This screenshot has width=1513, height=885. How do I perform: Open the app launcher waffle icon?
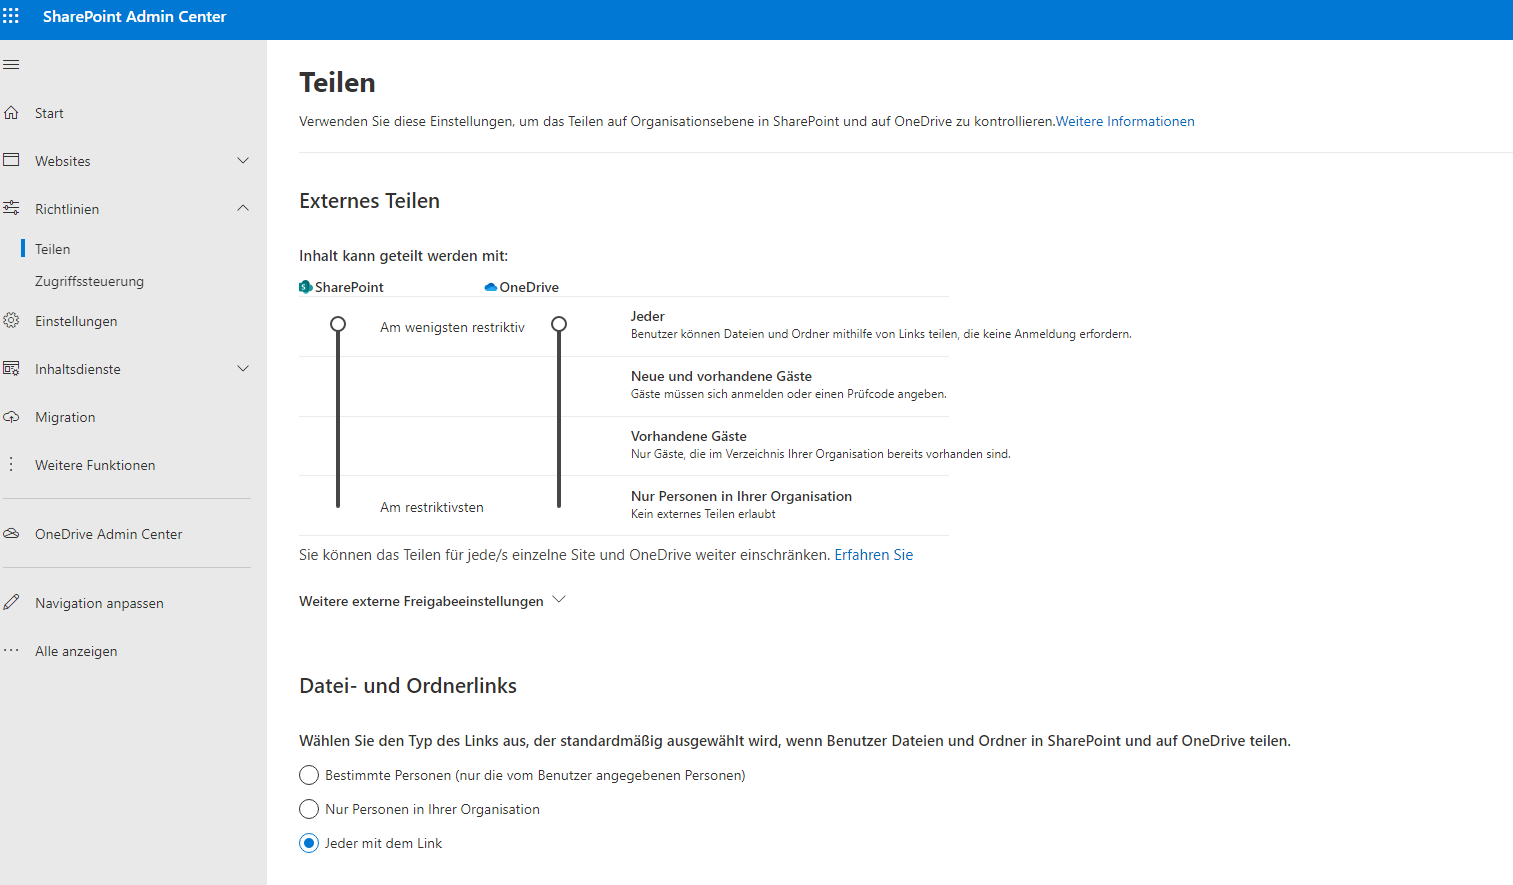(x=11, y=16)
